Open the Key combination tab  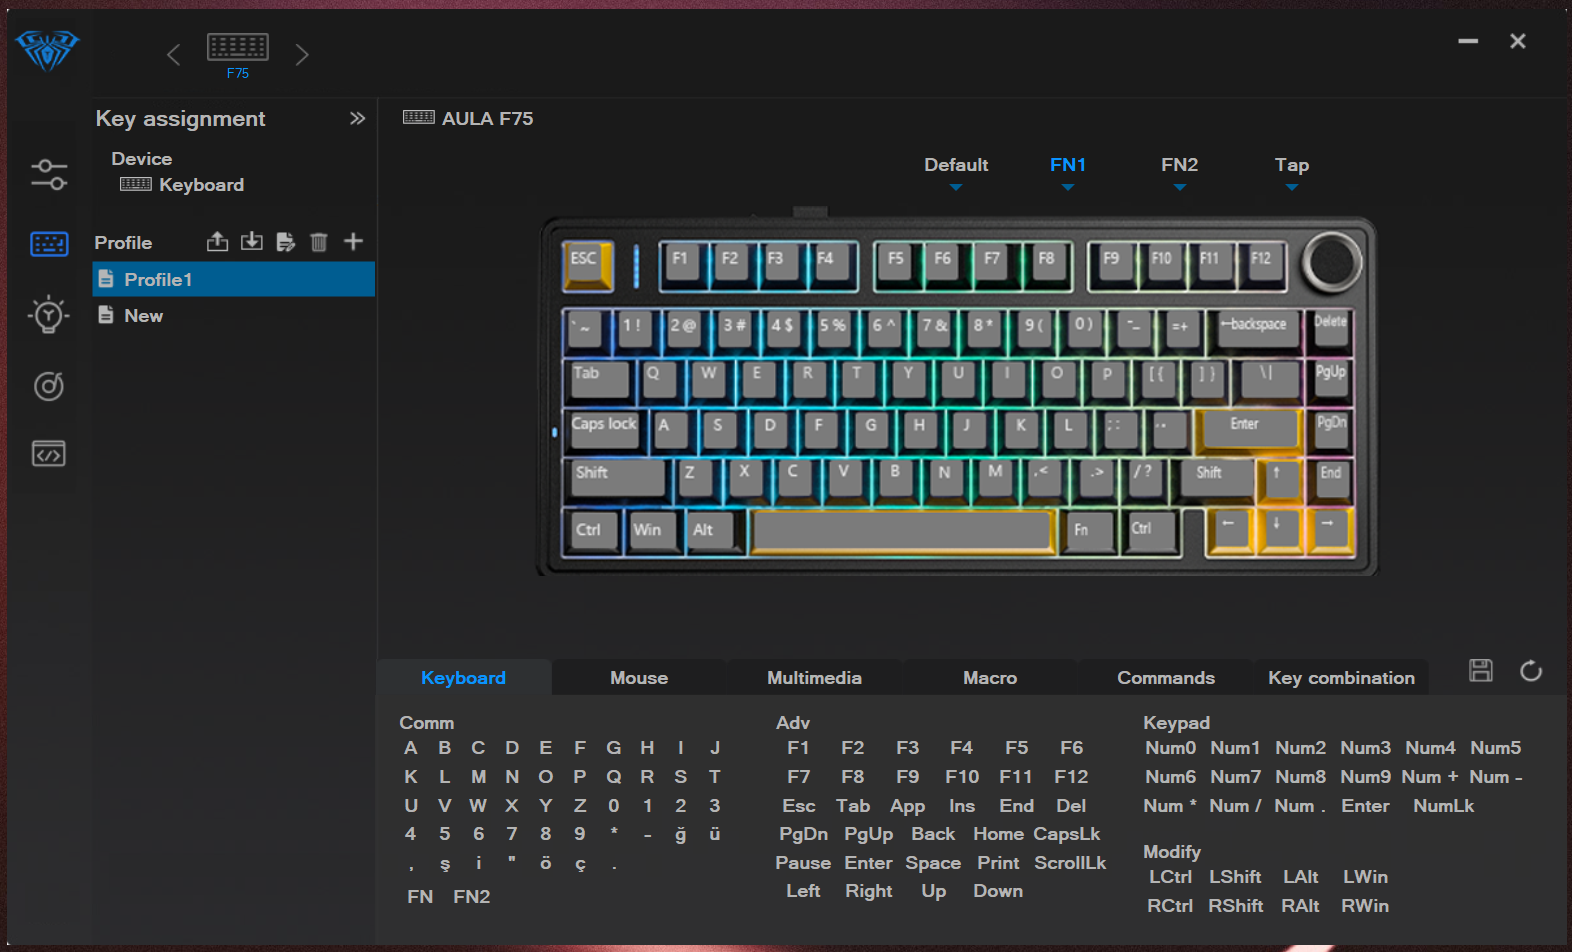1341,678
